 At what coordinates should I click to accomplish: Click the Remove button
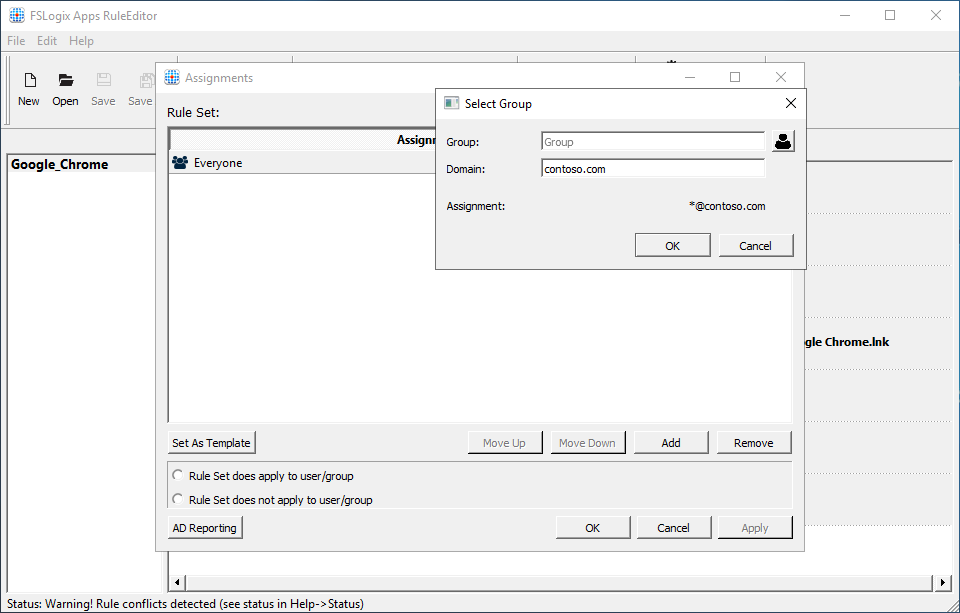pos(754,442)
